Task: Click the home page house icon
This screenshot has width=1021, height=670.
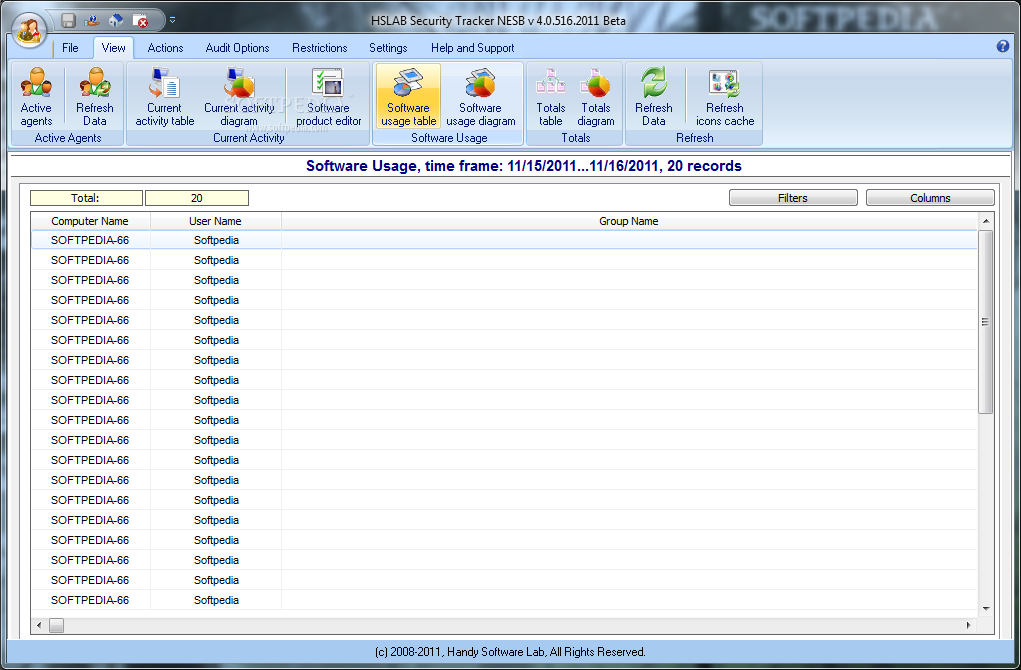Action: click(x=116, y=20)
